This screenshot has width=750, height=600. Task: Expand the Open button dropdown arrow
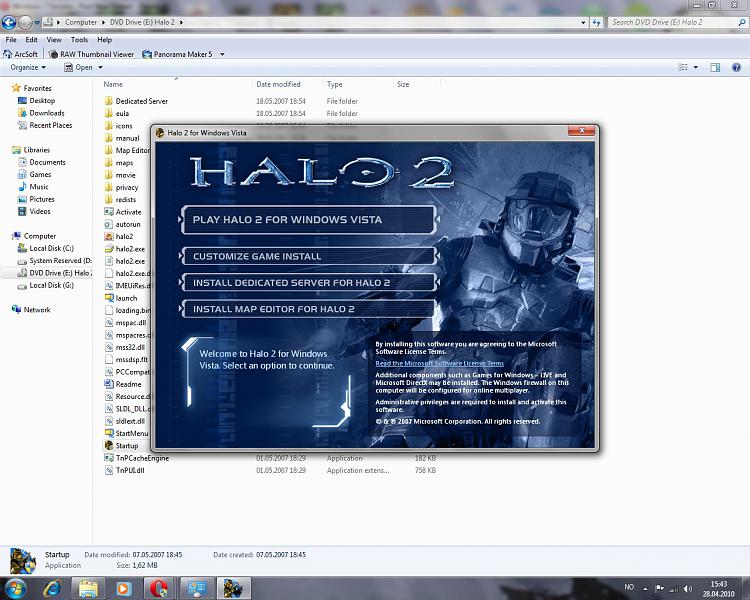100,67
